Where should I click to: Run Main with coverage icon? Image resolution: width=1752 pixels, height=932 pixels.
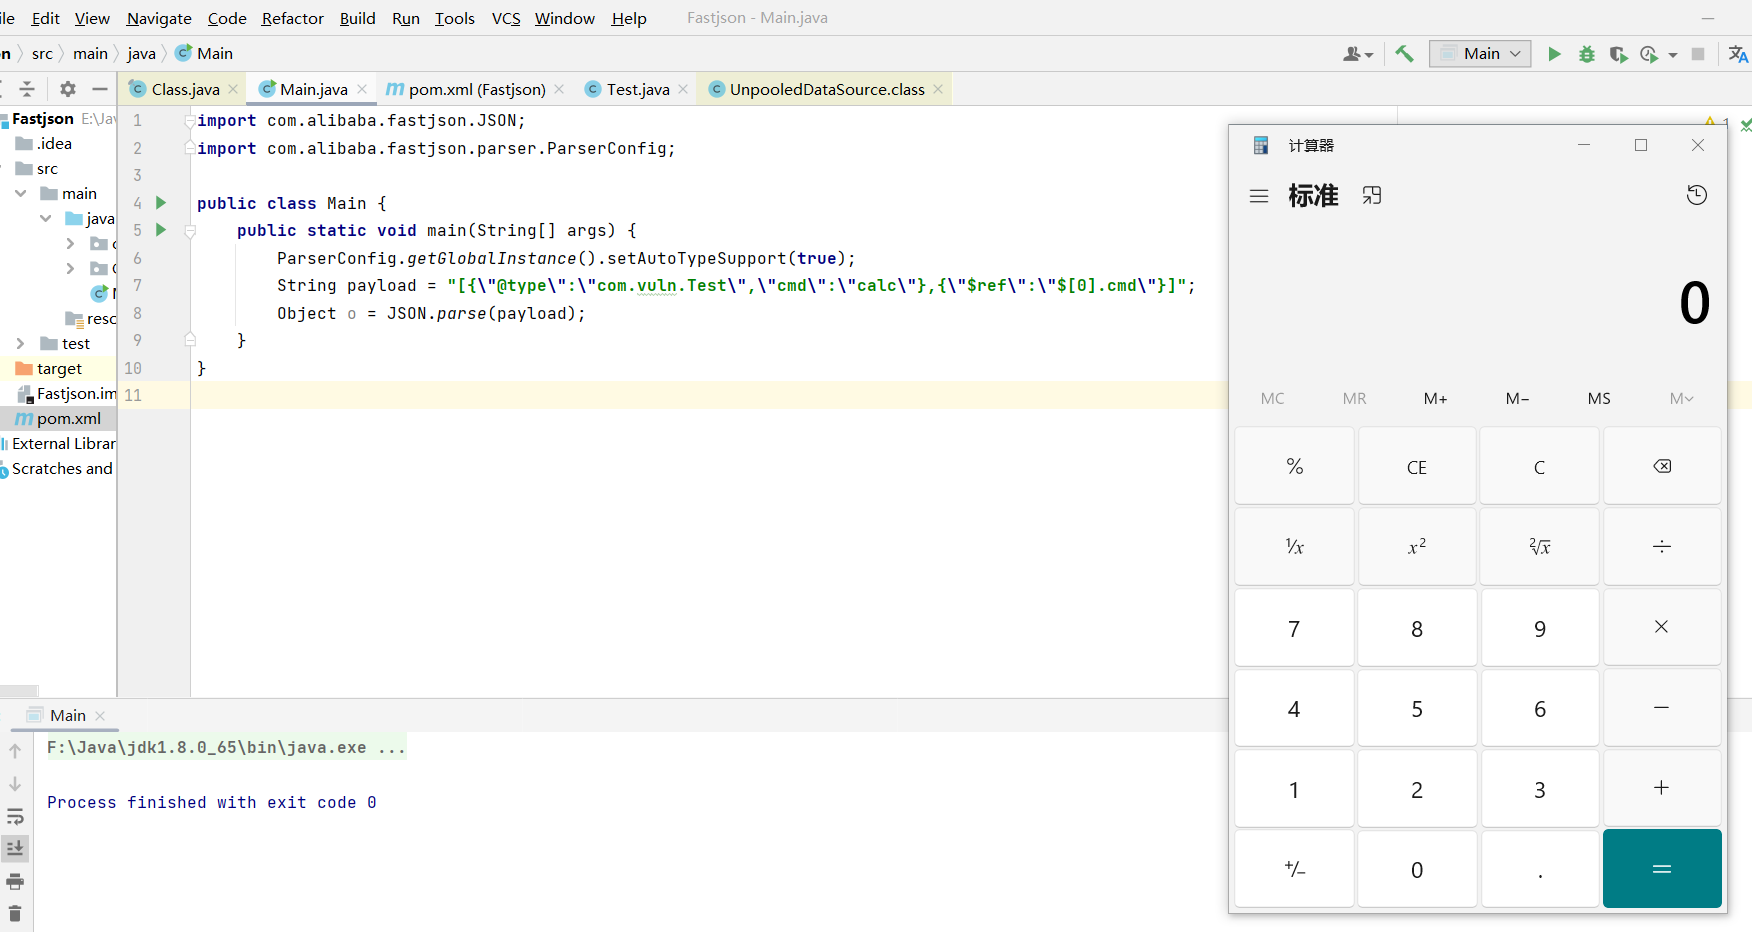(x=1618, y=54)
